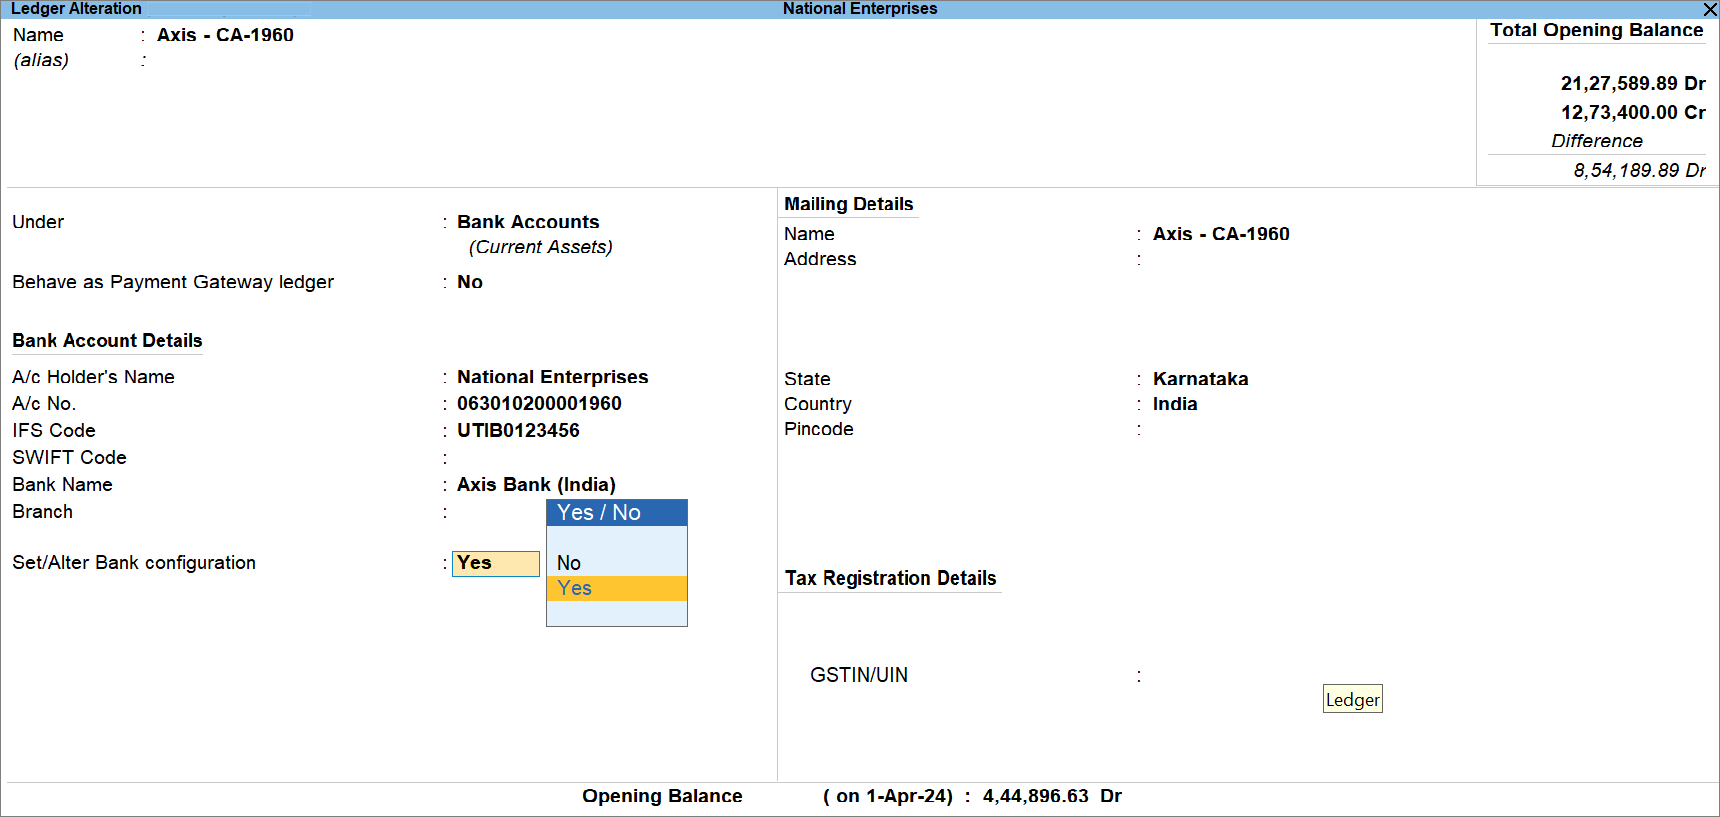
Task: Change the State field showing Karnataka
Action: click(x=1200, y=379)
